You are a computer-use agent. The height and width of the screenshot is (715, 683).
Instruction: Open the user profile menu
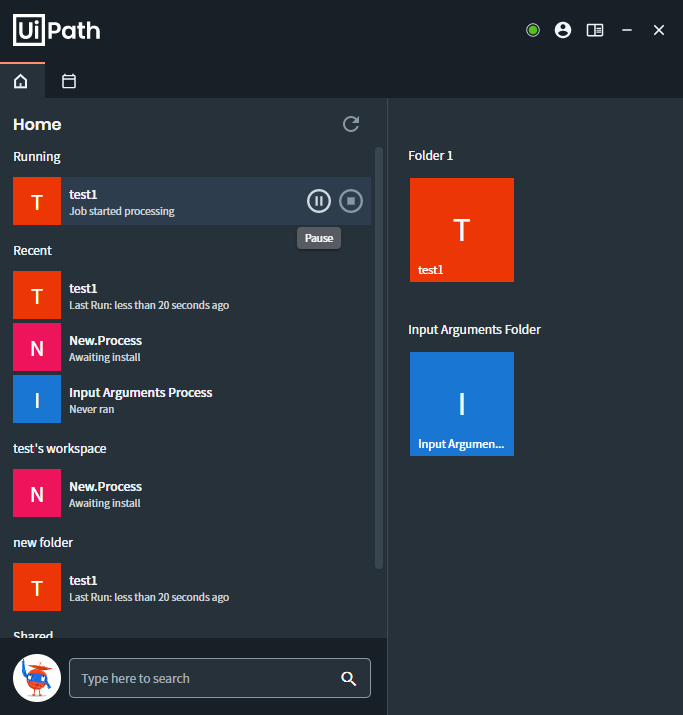(x=563, y=30)
